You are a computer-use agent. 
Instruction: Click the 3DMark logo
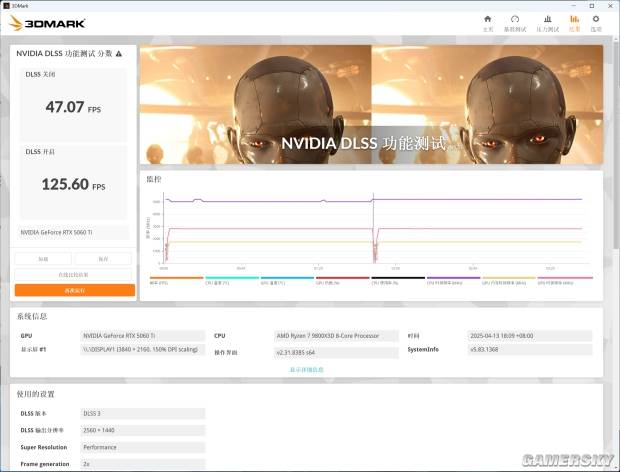pos(47,23)
